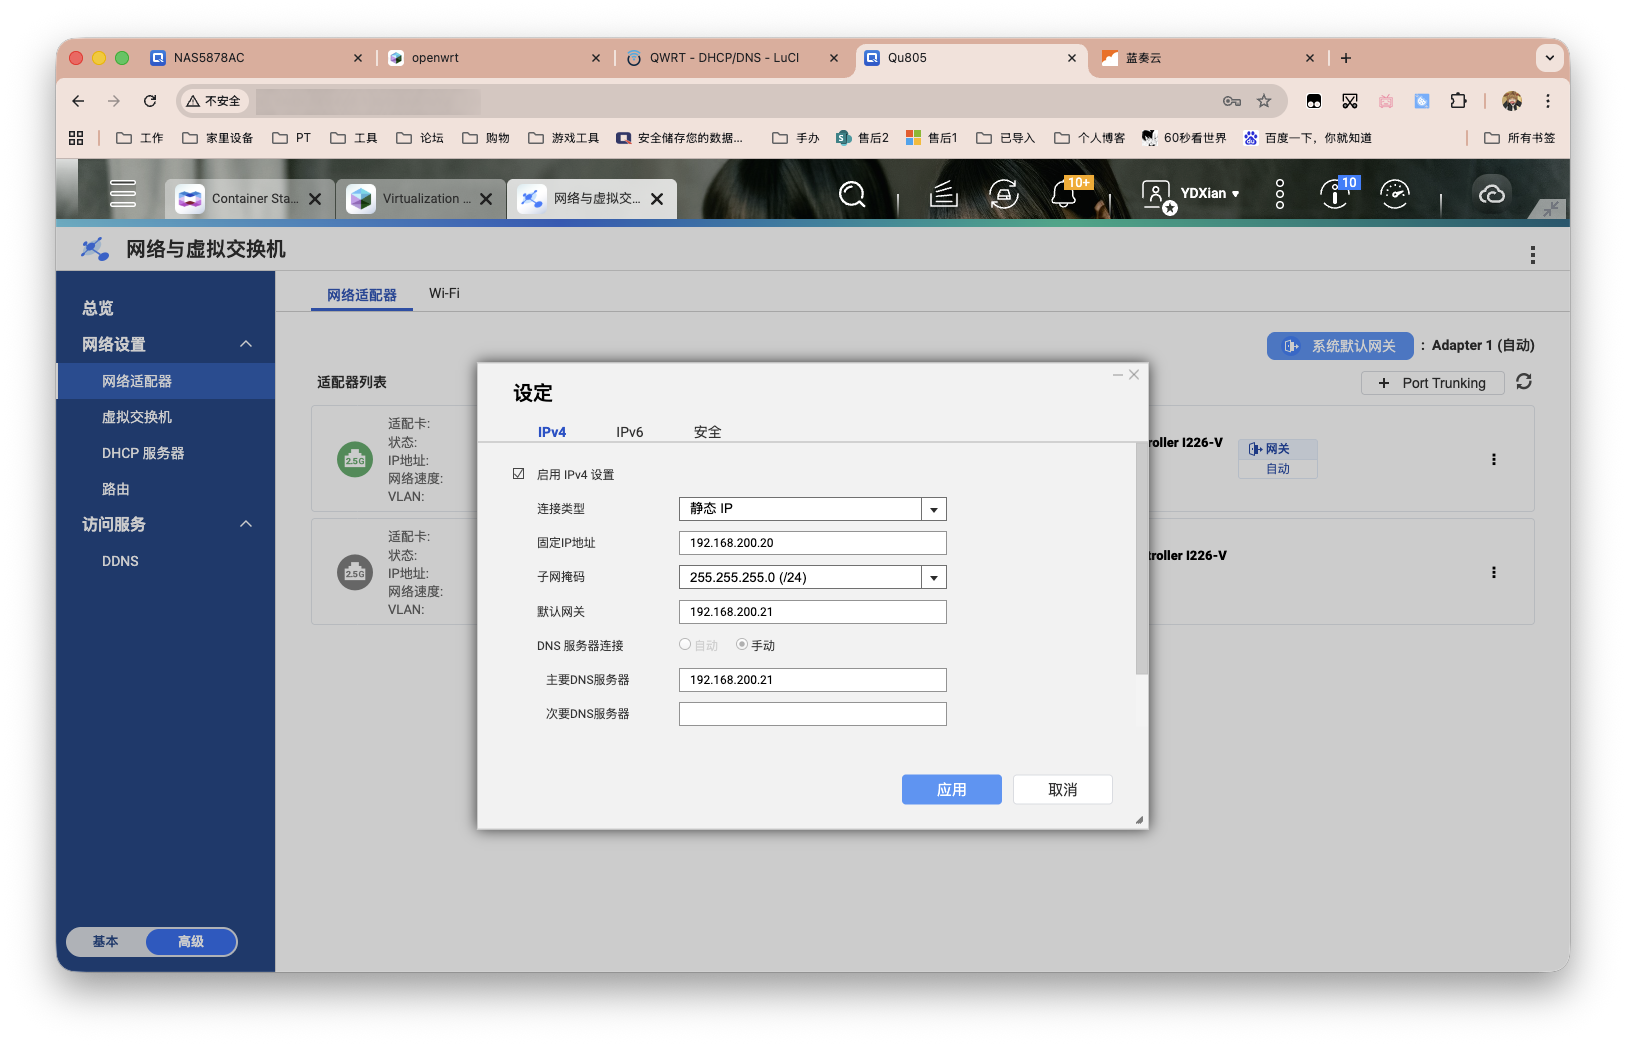Open the QTS main menu hamburger icon
Image resolution: width=1626 pixels, height=1046 pixels.
123,193
